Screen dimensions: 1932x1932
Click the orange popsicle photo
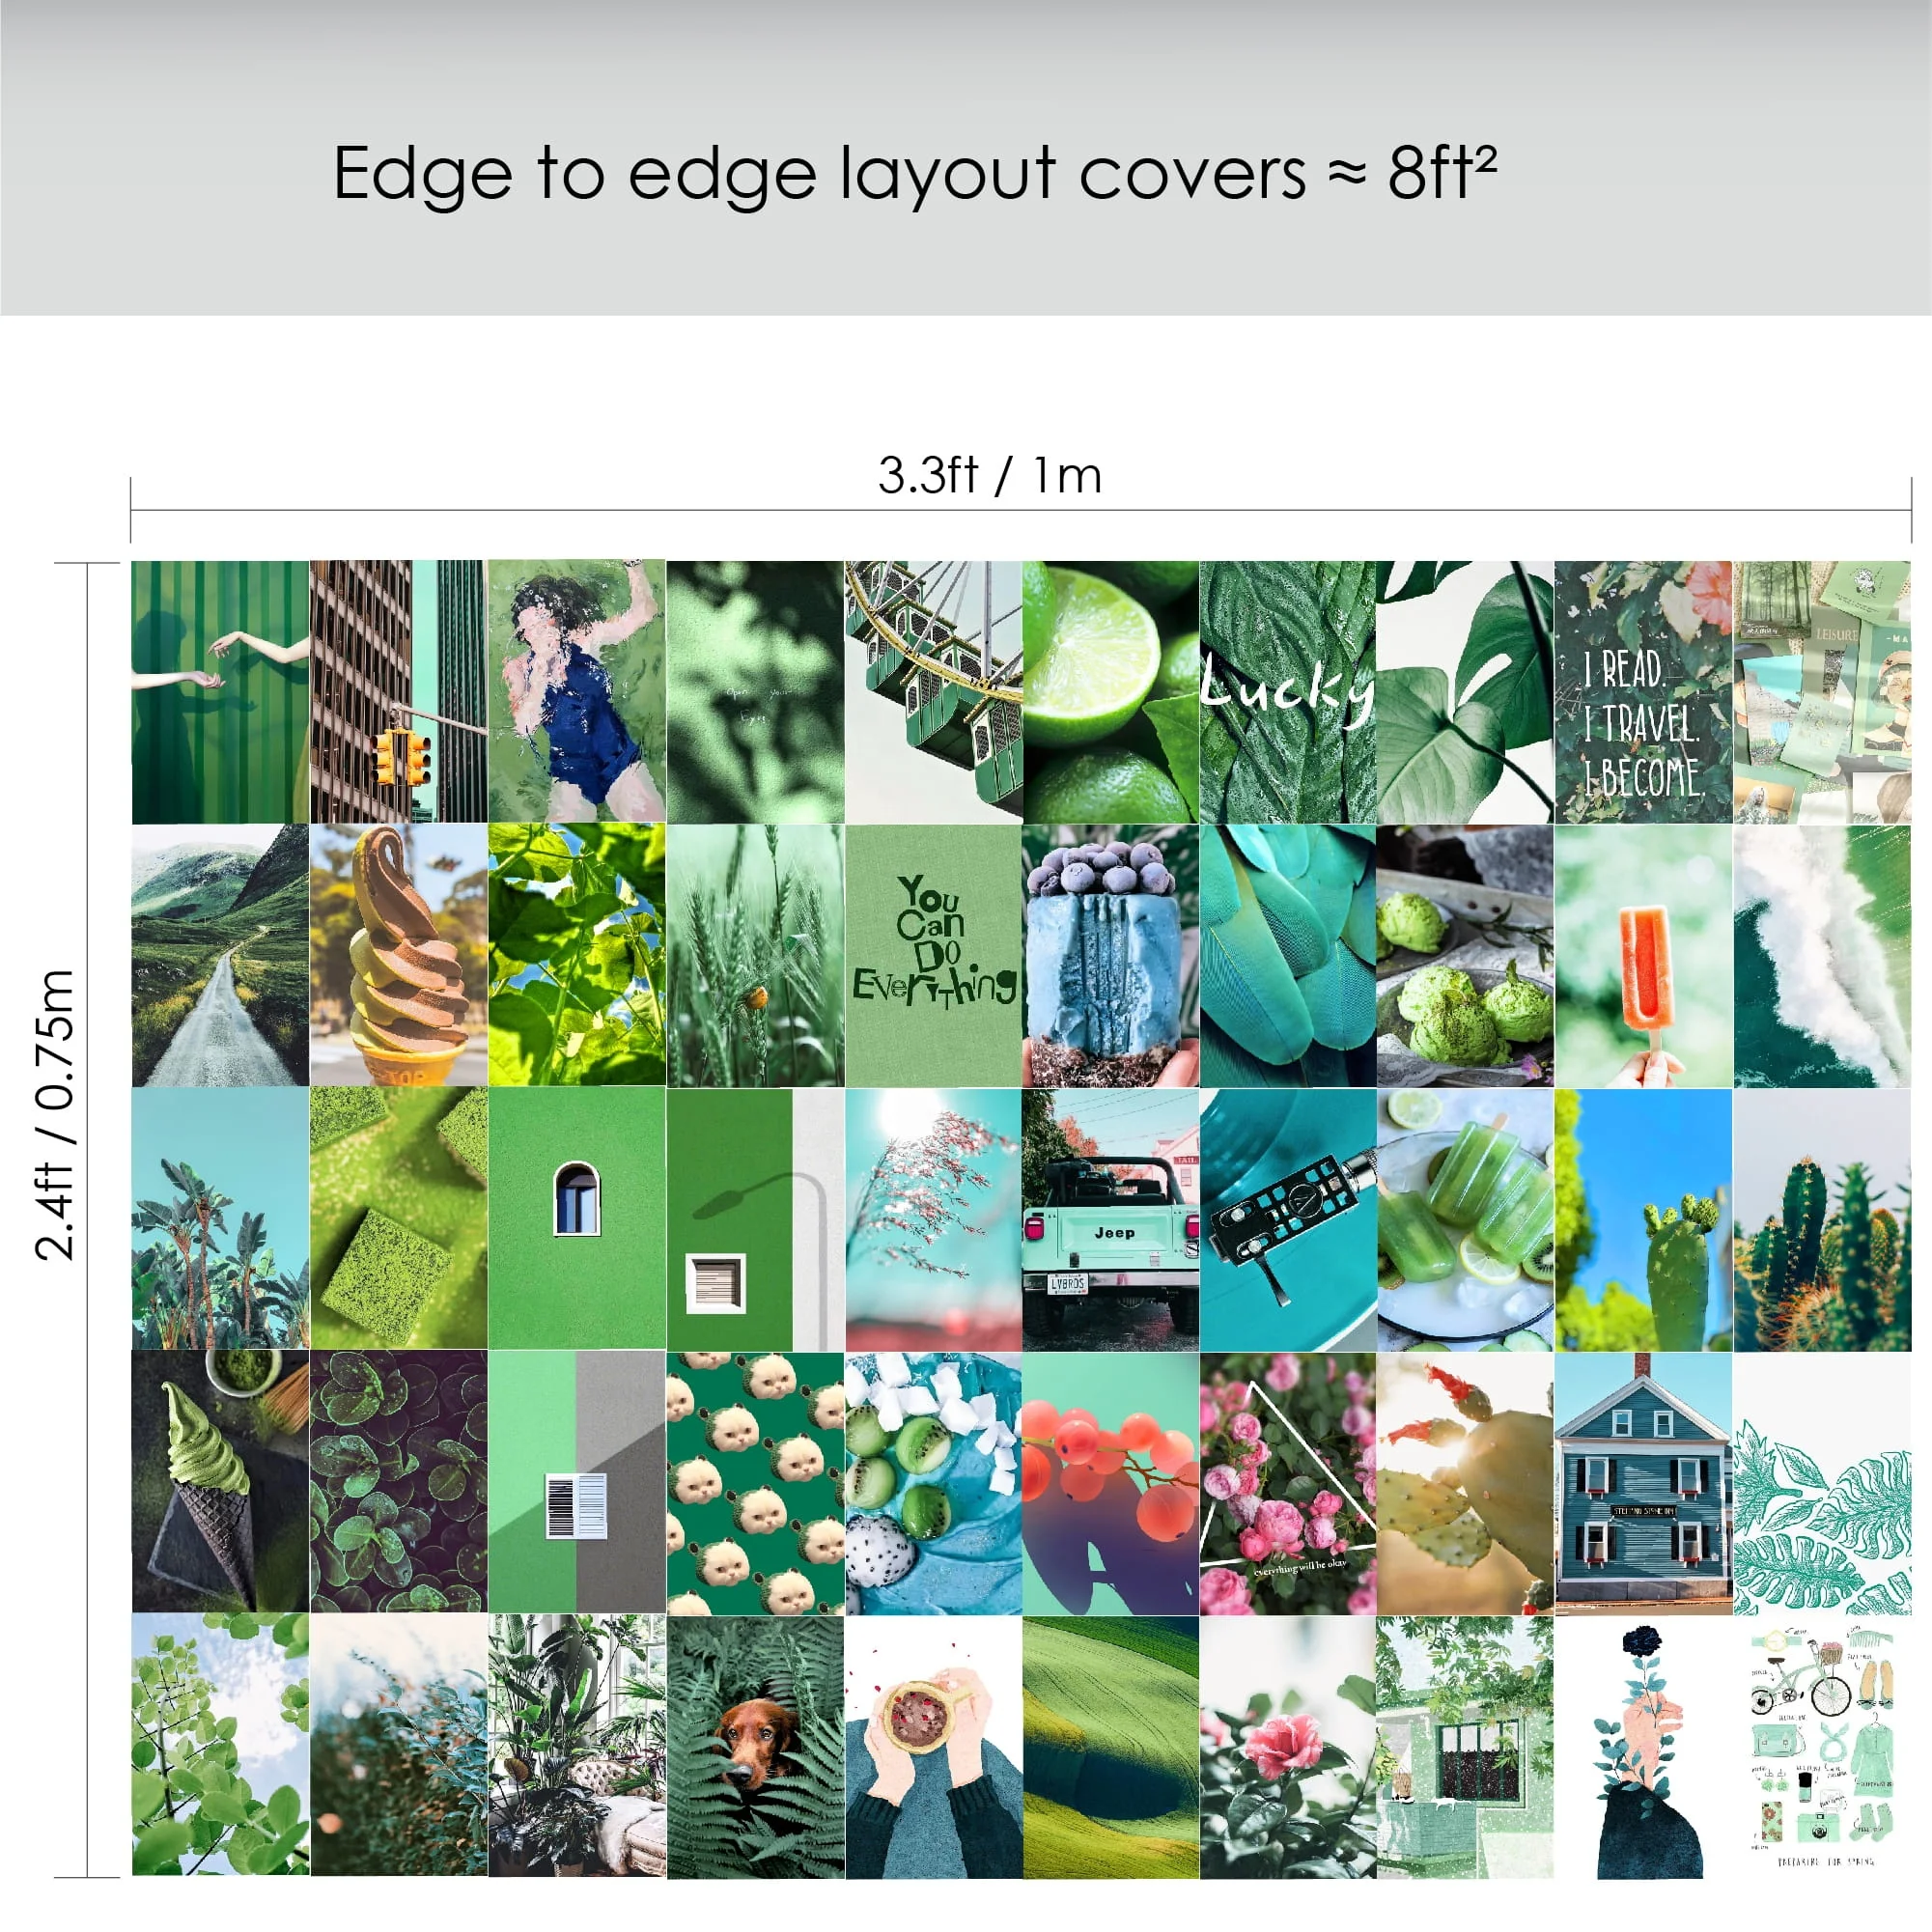pos(1643,956)
